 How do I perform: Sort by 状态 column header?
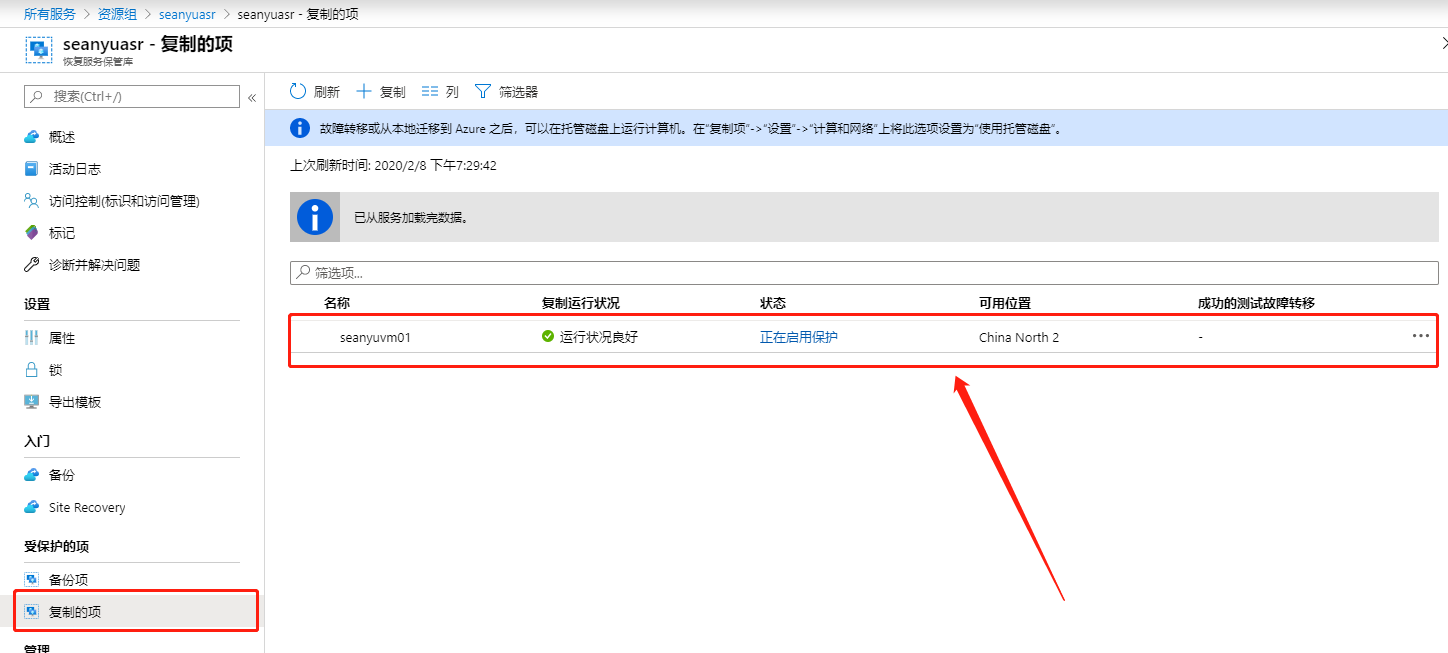[773, 303]
